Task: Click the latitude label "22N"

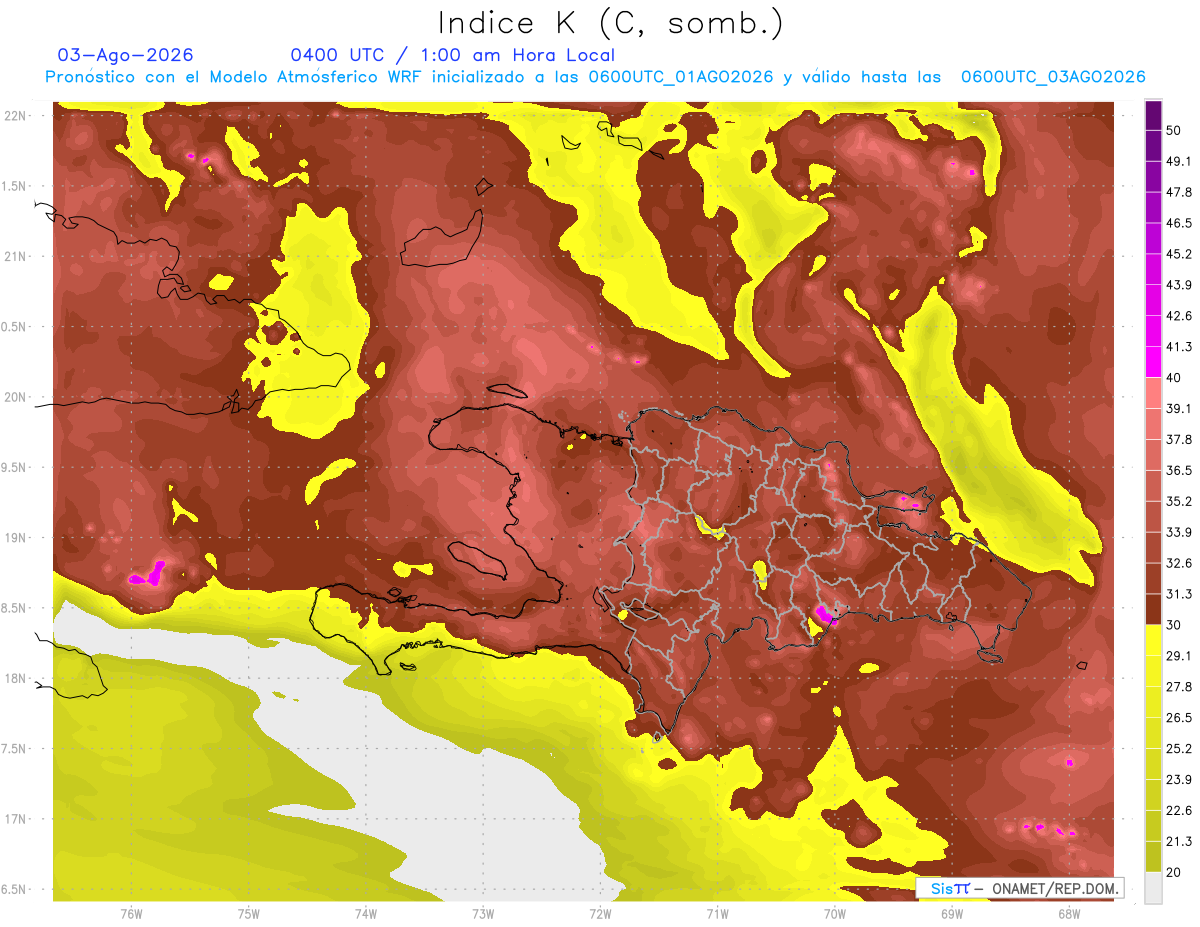Action: click(15, 115)
